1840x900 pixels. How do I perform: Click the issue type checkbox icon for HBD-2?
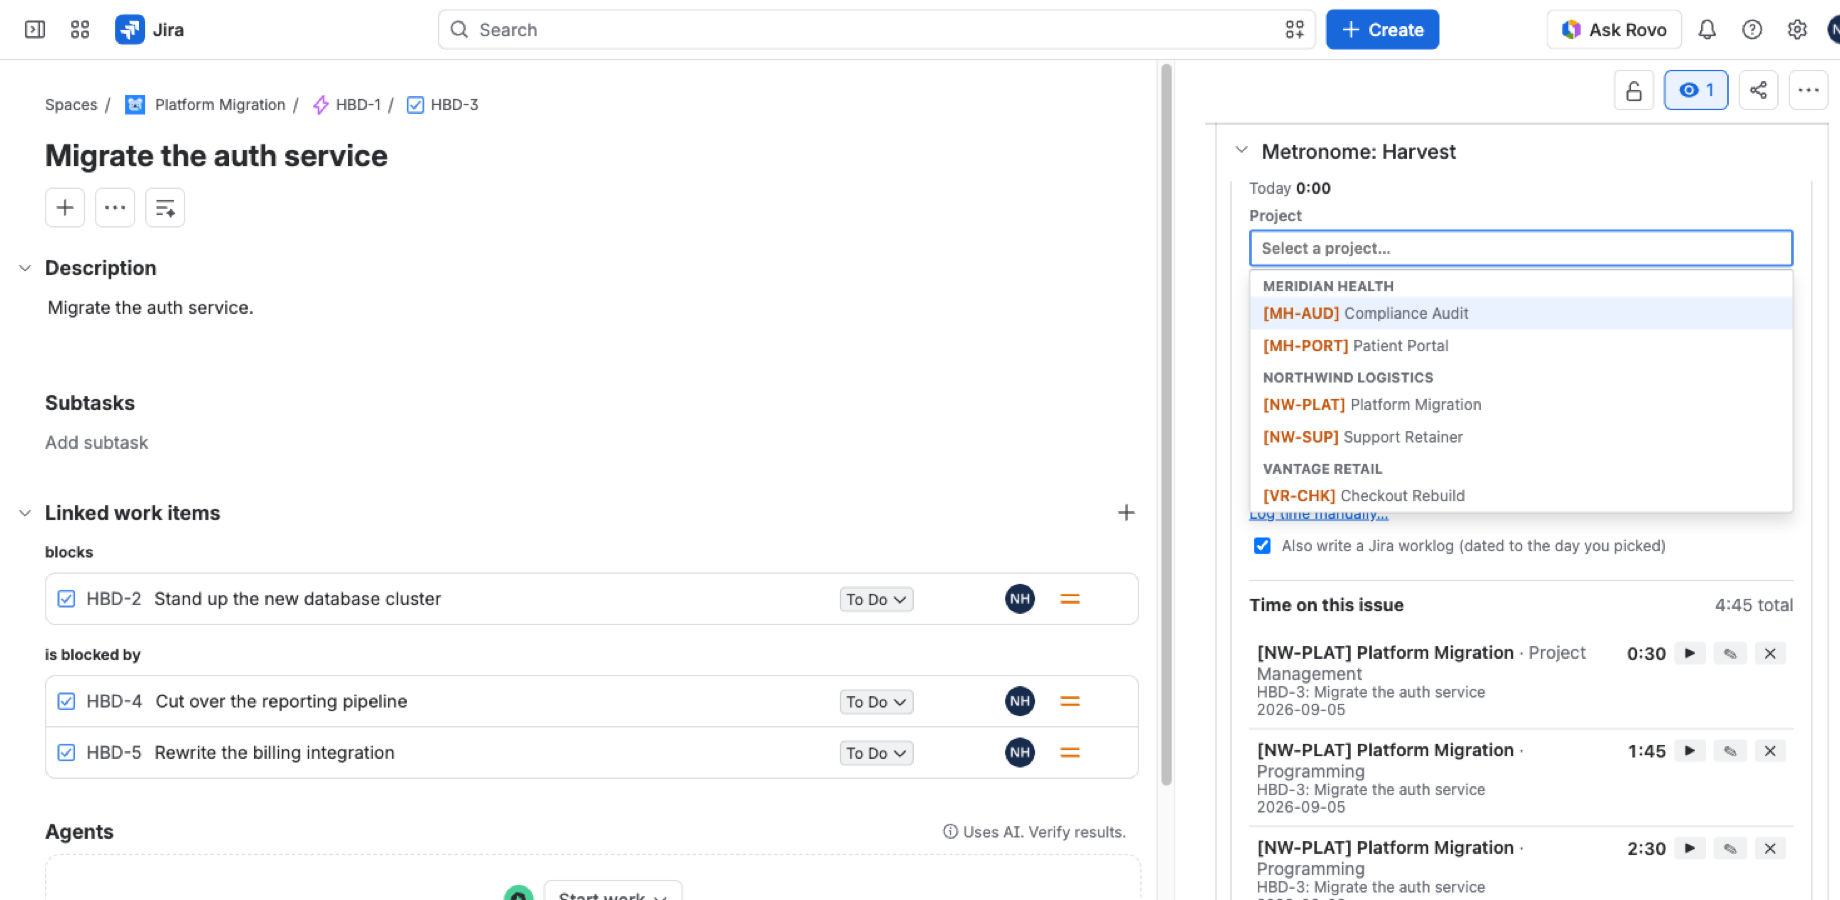click(66, 599)
